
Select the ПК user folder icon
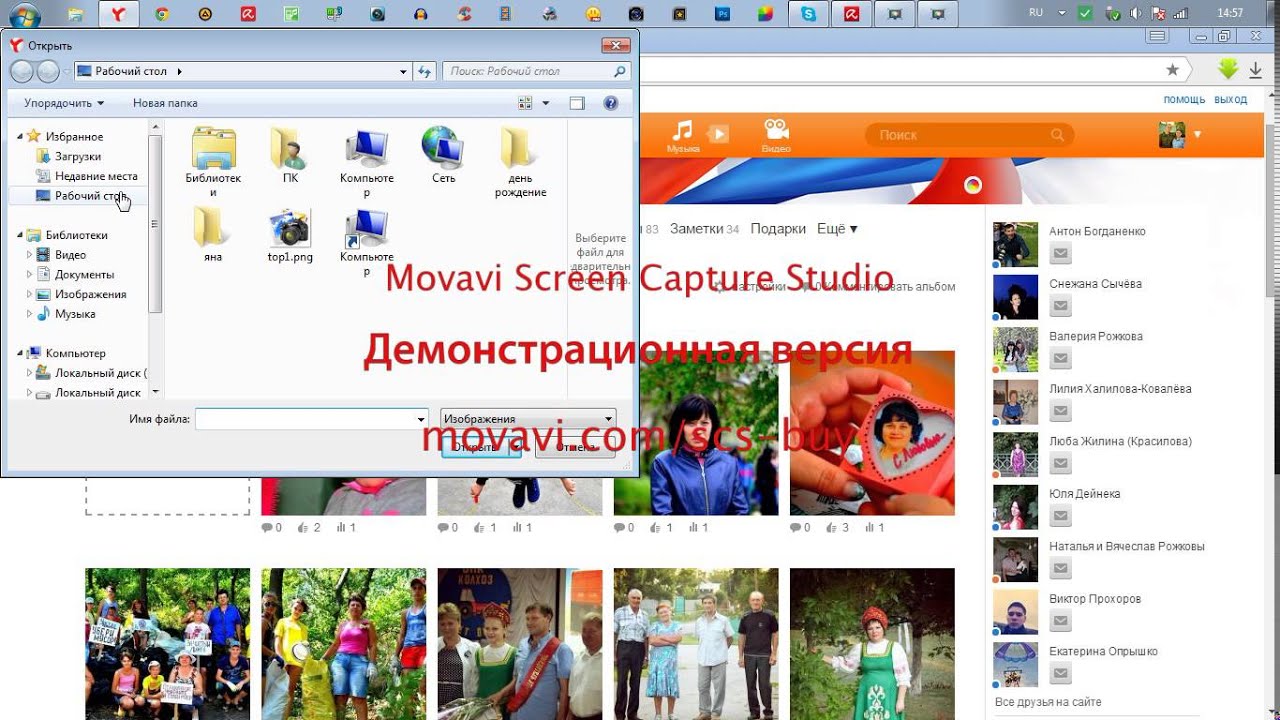pyautogui.click(x=290, y=156)
